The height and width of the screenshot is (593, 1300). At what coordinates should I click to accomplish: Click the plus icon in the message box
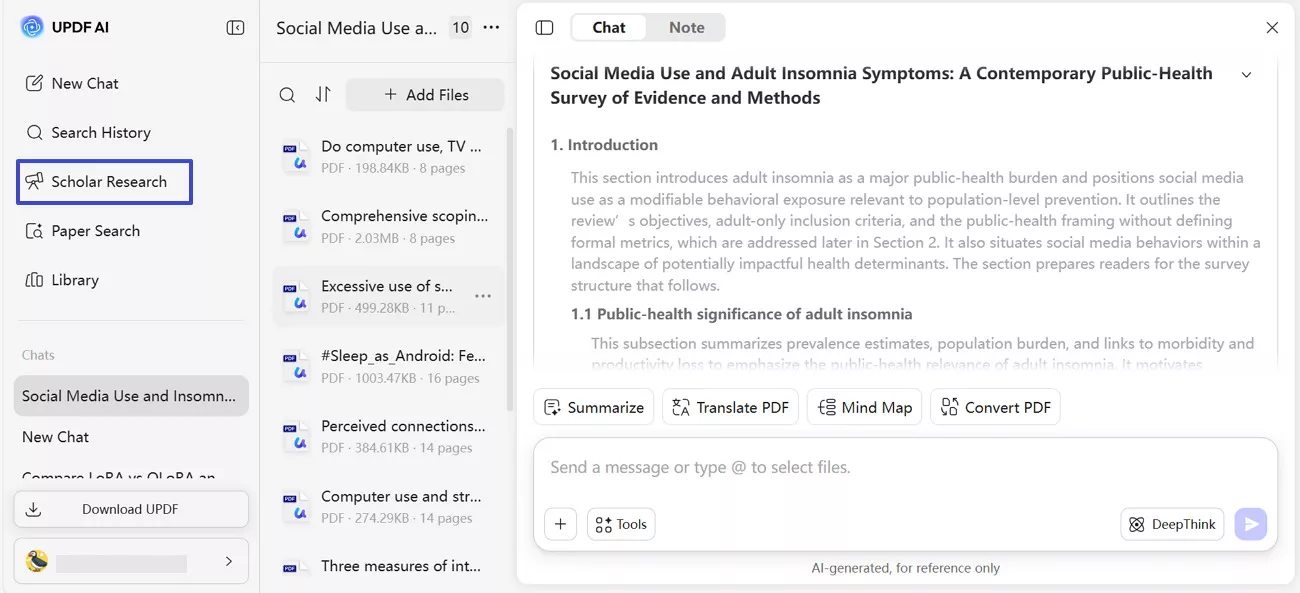tap(560, 523)
